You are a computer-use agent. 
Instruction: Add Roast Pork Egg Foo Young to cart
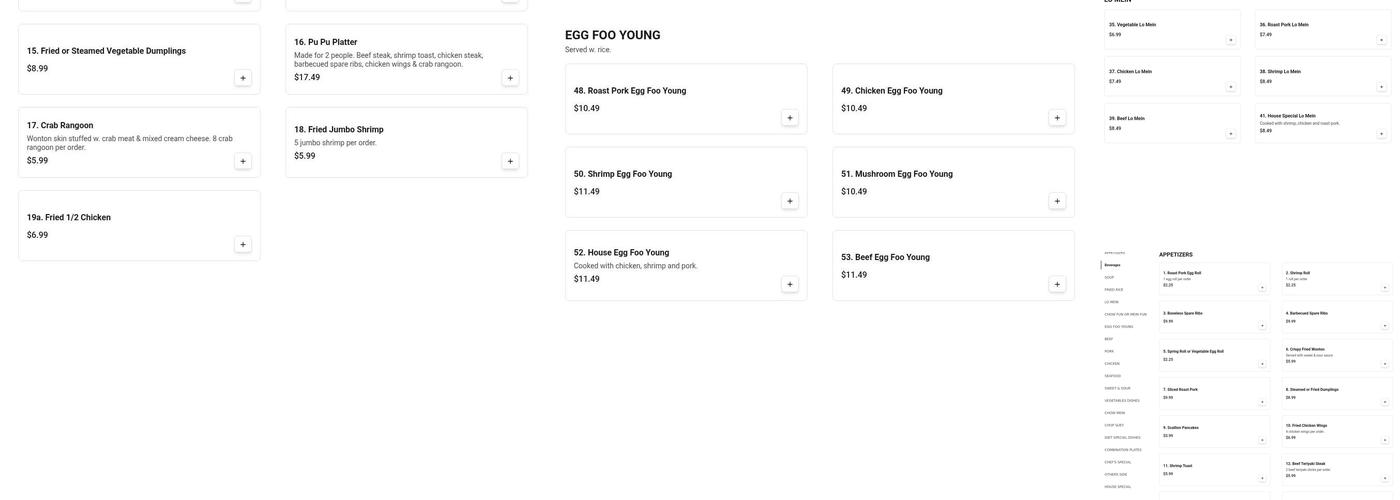[790, 118]
